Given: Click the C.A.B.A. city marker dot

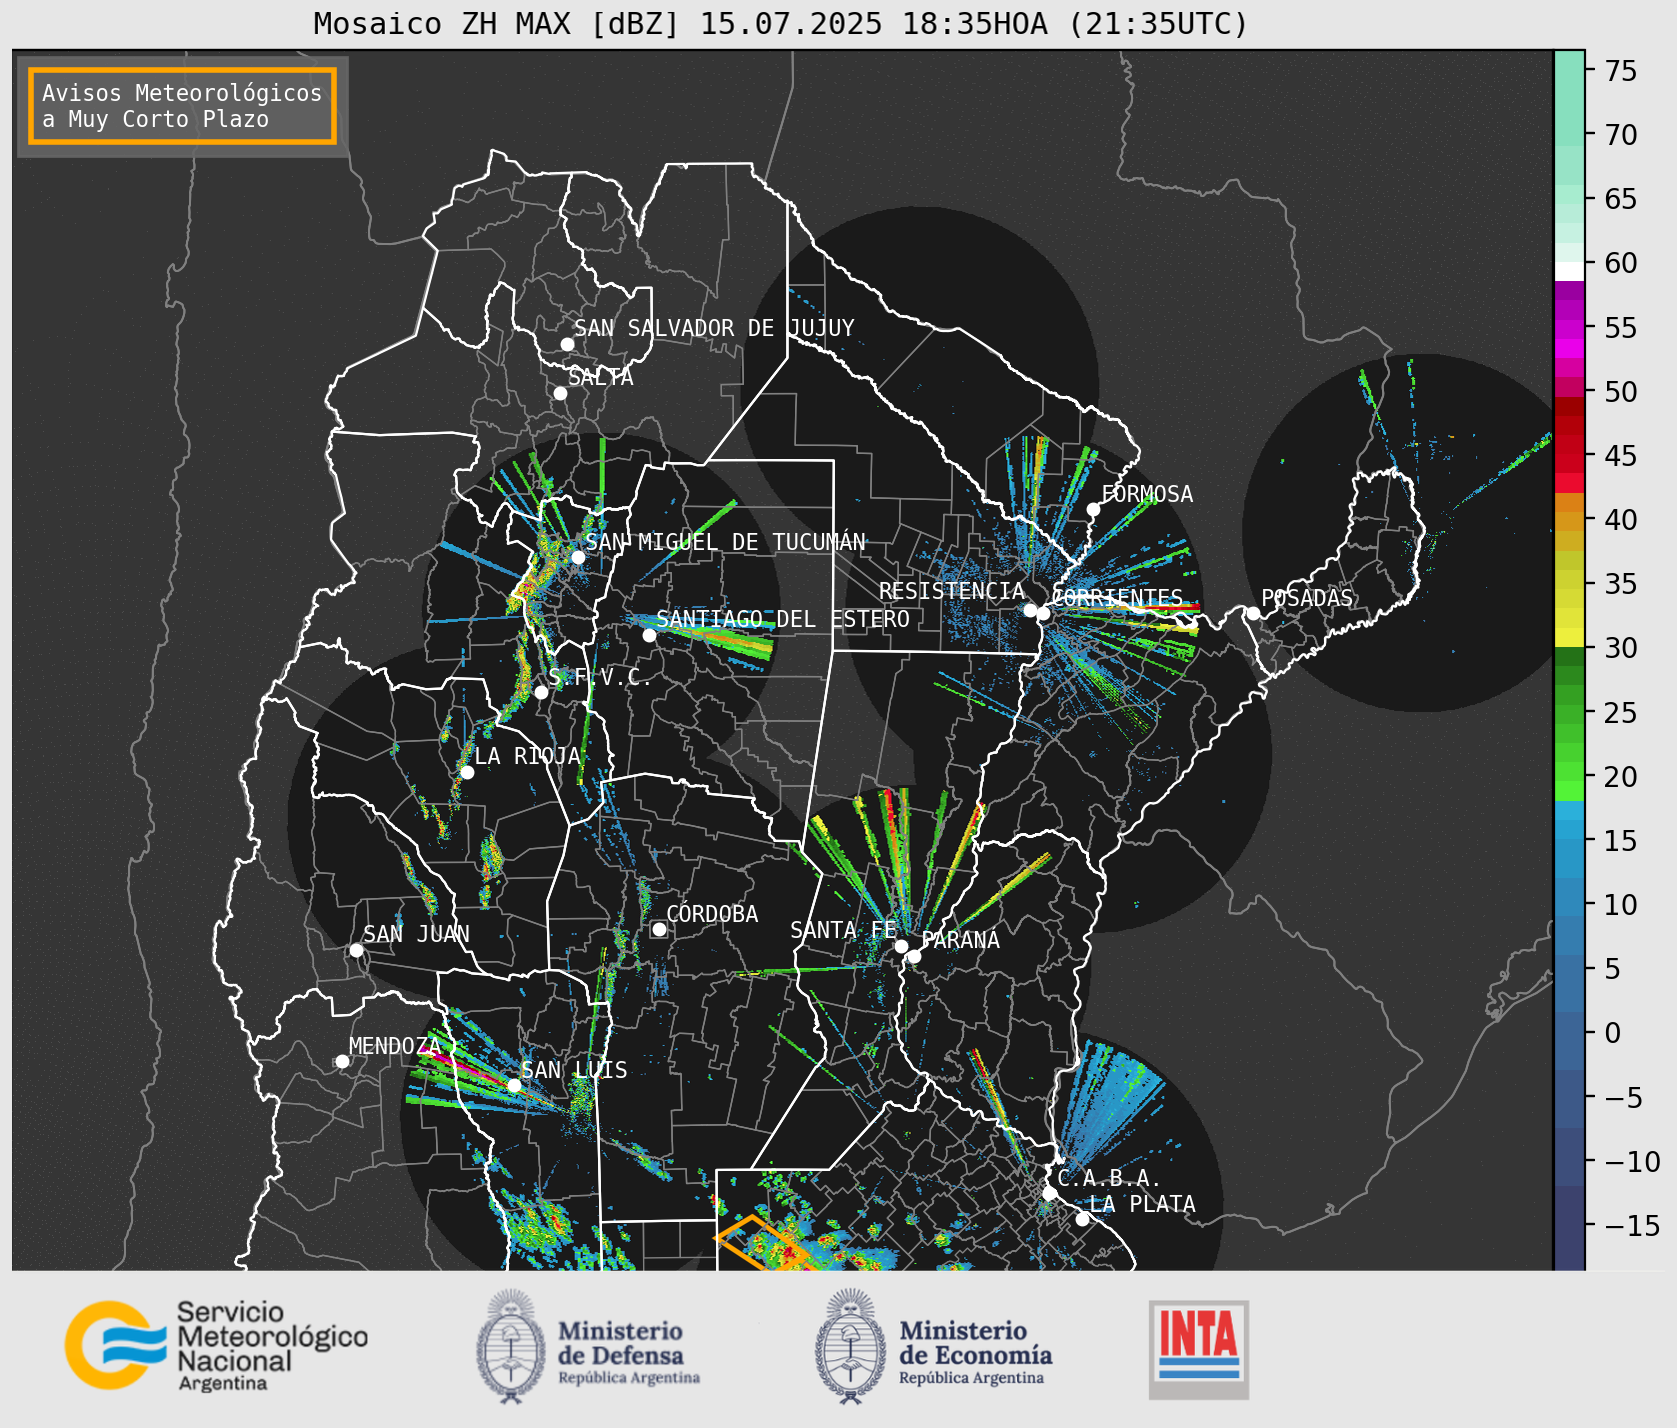Looking at the screenshot, I should (x=1049, y=1193).
